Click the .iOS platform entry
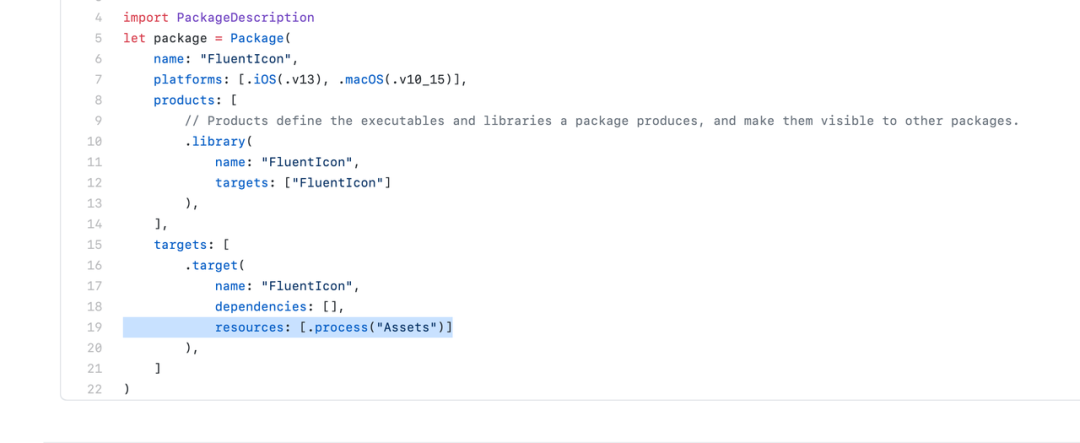Image resolution: width=1080 pixels, height=443 pixels. click(280, 80)
